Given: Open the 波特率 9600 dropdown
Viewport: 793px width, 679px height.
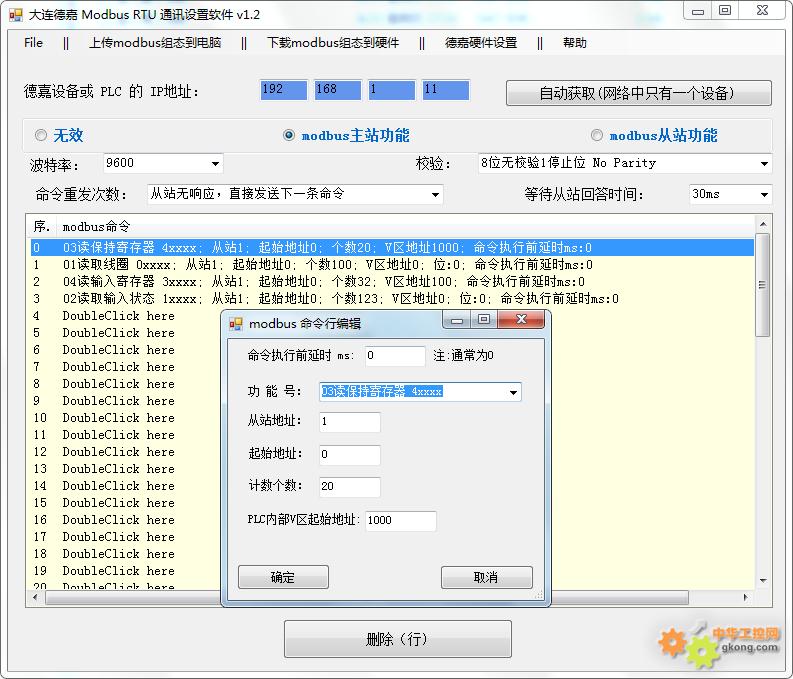Looking at the screenshot, I should click(x=215, y=163).
